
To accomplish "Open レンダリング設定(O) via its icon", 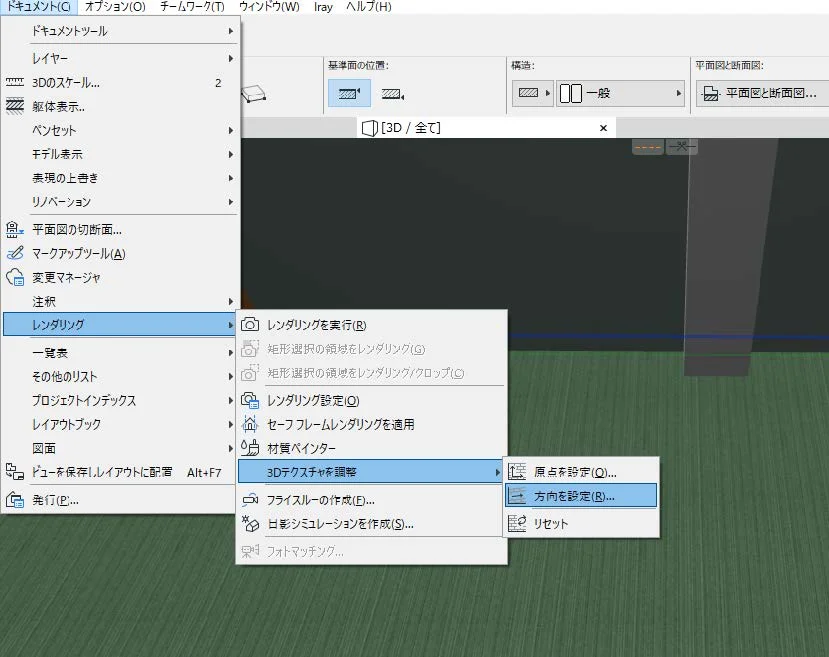I will (x=250, y=400).
